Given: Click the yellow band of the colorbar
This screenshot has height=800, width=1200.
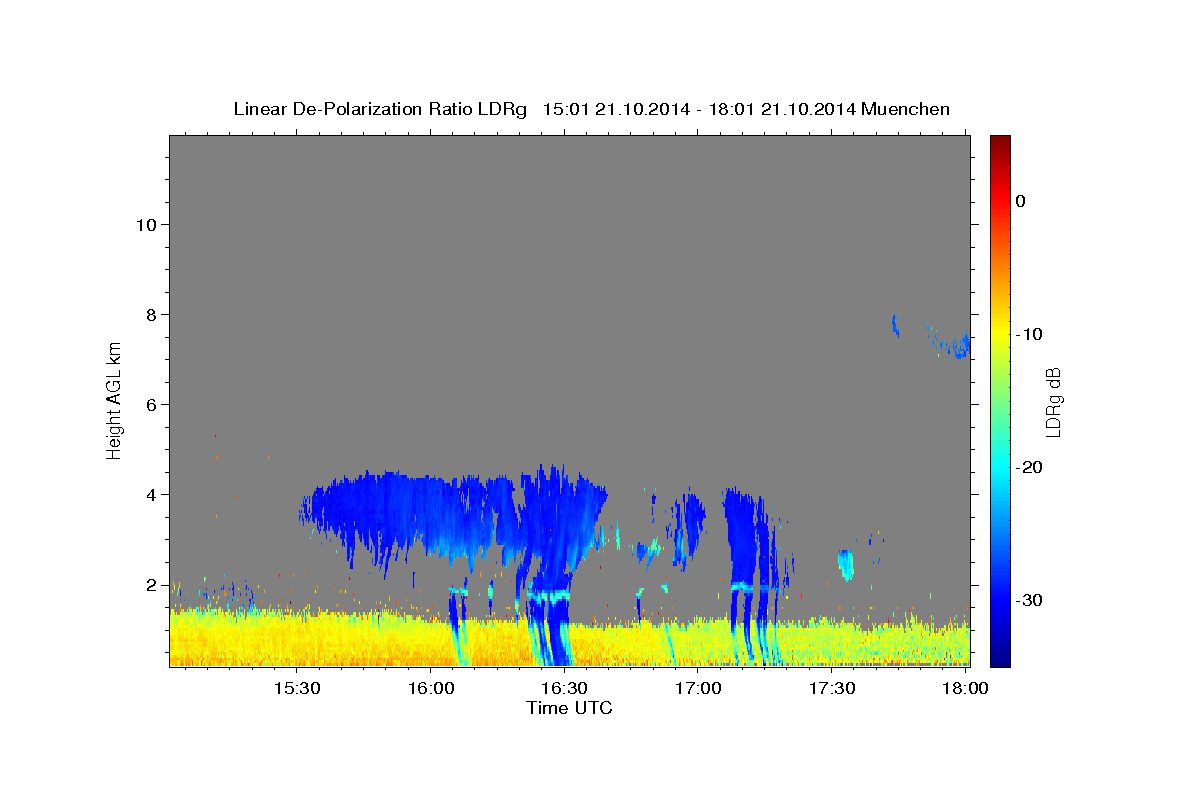Looking at the screenshot, I should 1000,334.
